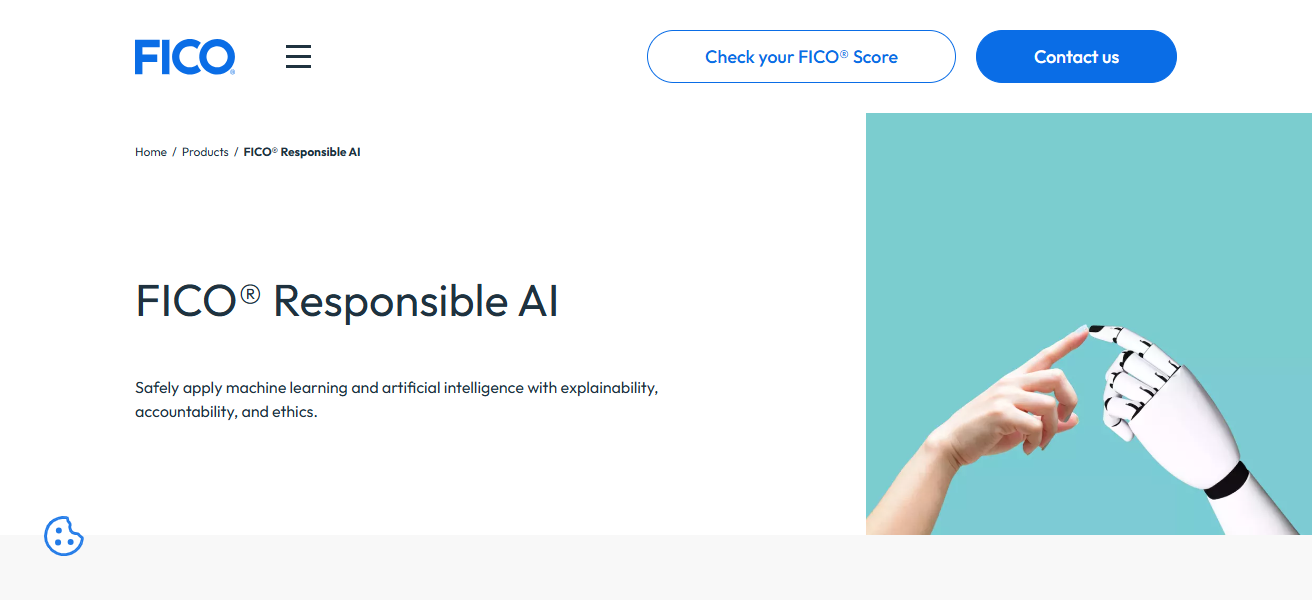Open site navigation beside the FICO logo
This screenshot has width=1312, height=600.
[x=298, y=56]
